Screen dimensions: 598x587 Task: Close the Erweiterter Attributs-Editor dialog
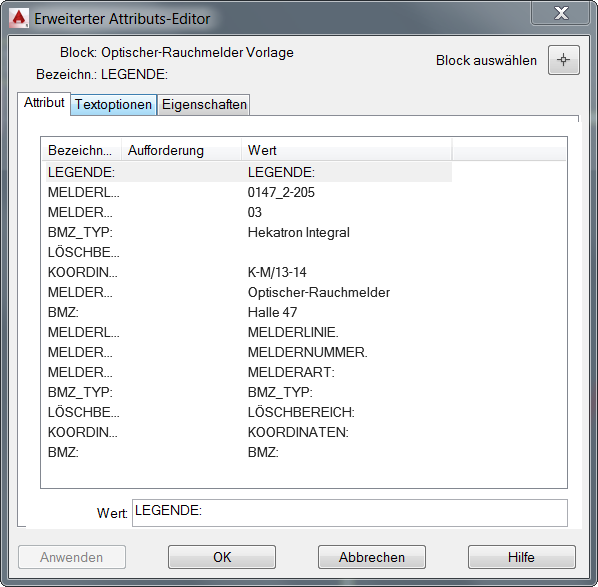pos(561,13)
